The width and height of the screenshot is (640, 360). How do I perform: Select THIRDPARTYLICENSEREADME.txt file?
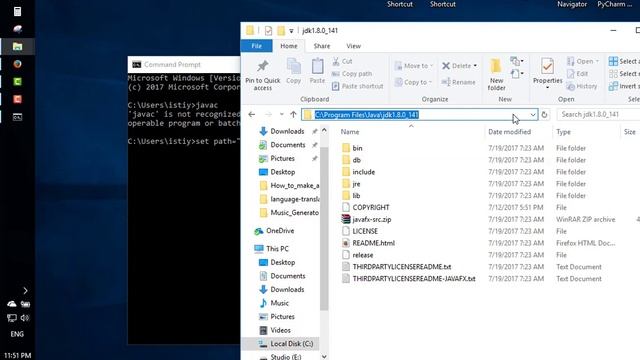point(402,267)
